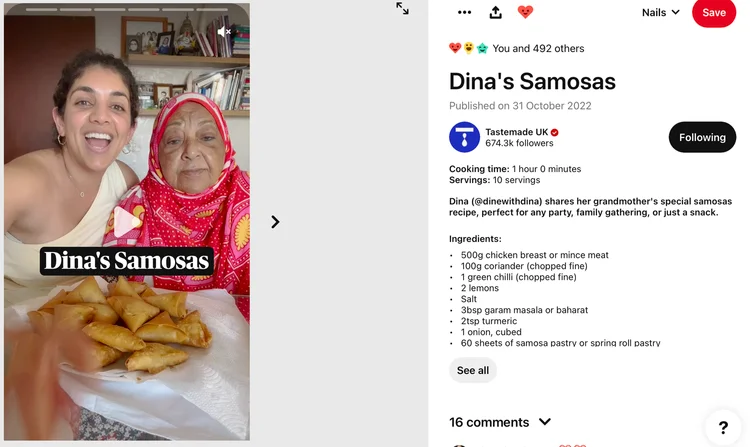Image resolution: width=750 pixels, height=447 pixels.
Task: View reactions from You and 492 others
Action: 538,48
